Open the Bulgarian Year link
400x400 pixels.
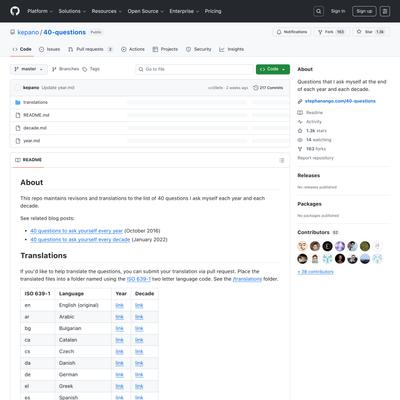pyautogui.click(x=119, y=328)
